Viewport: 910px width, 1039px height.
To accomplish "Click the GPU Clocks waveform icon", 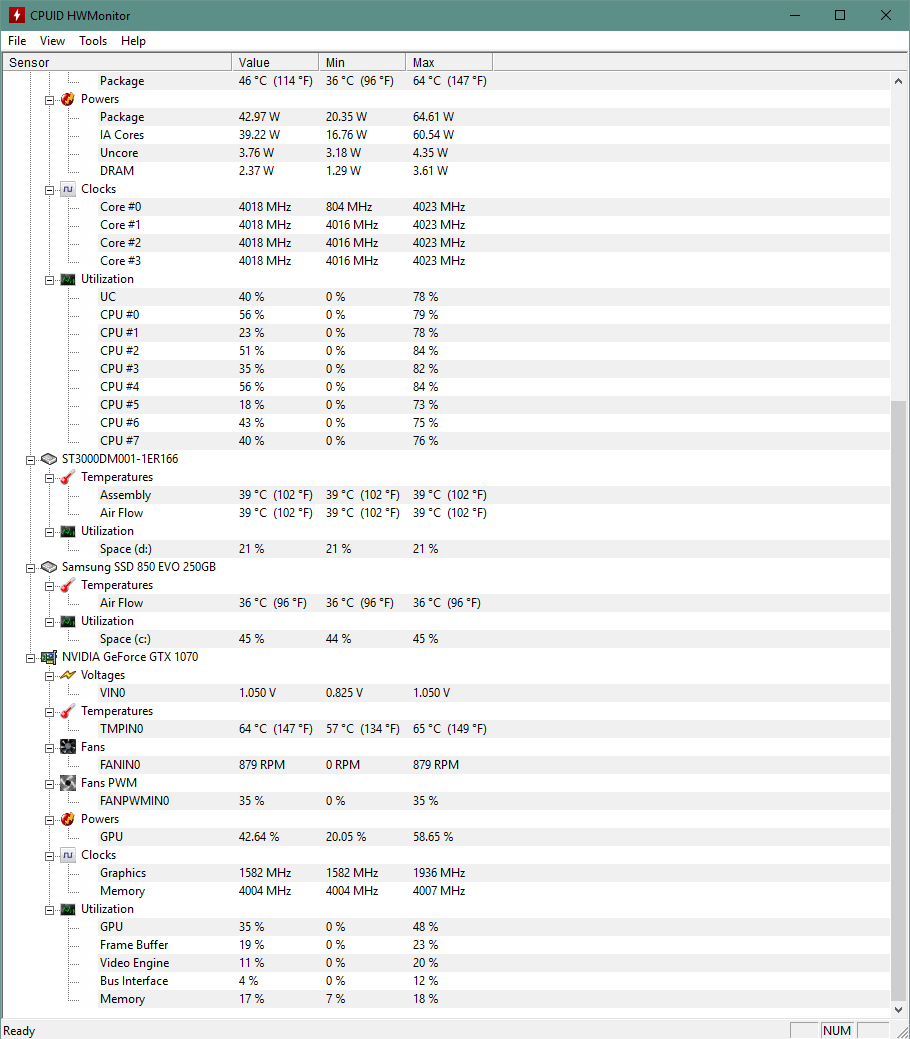I will [x=68, y=855].
